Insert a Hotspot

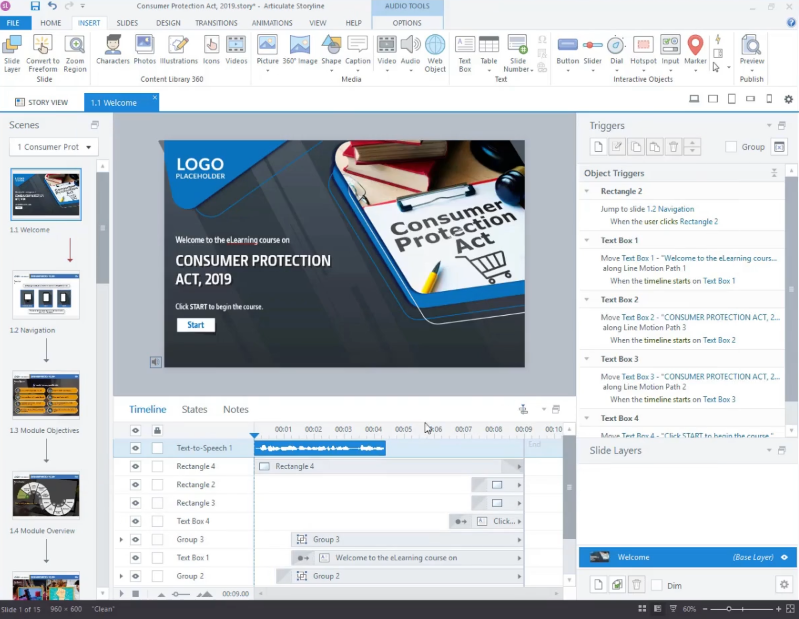point(643,53)
